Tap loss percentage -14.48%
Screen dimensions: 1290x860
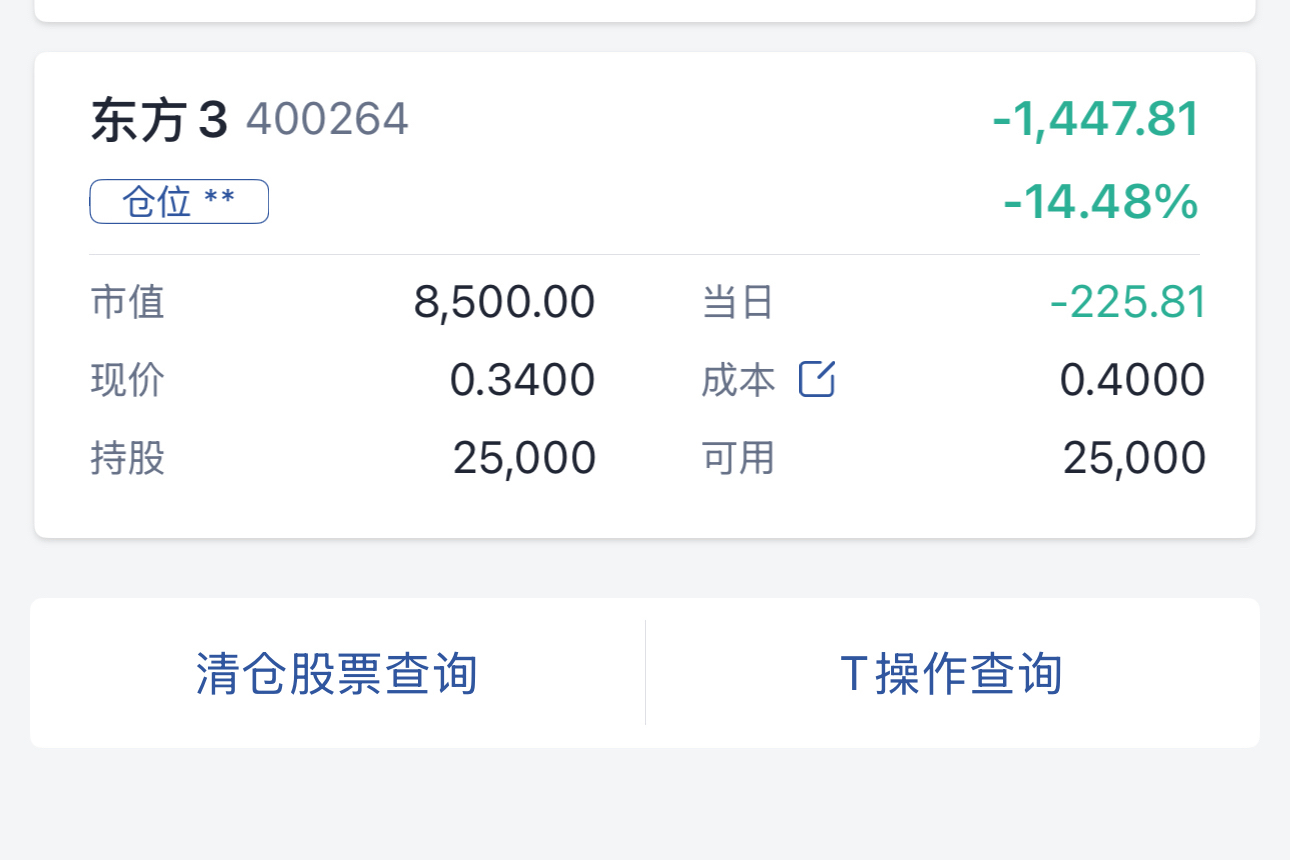(1101, 202)
